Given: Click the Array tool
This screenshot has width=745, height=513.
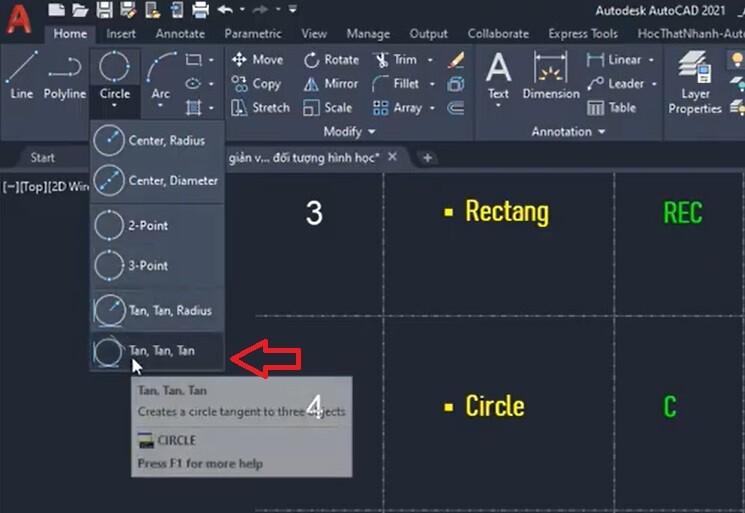Looking at the screenshot, I should [x=398, y=108].
